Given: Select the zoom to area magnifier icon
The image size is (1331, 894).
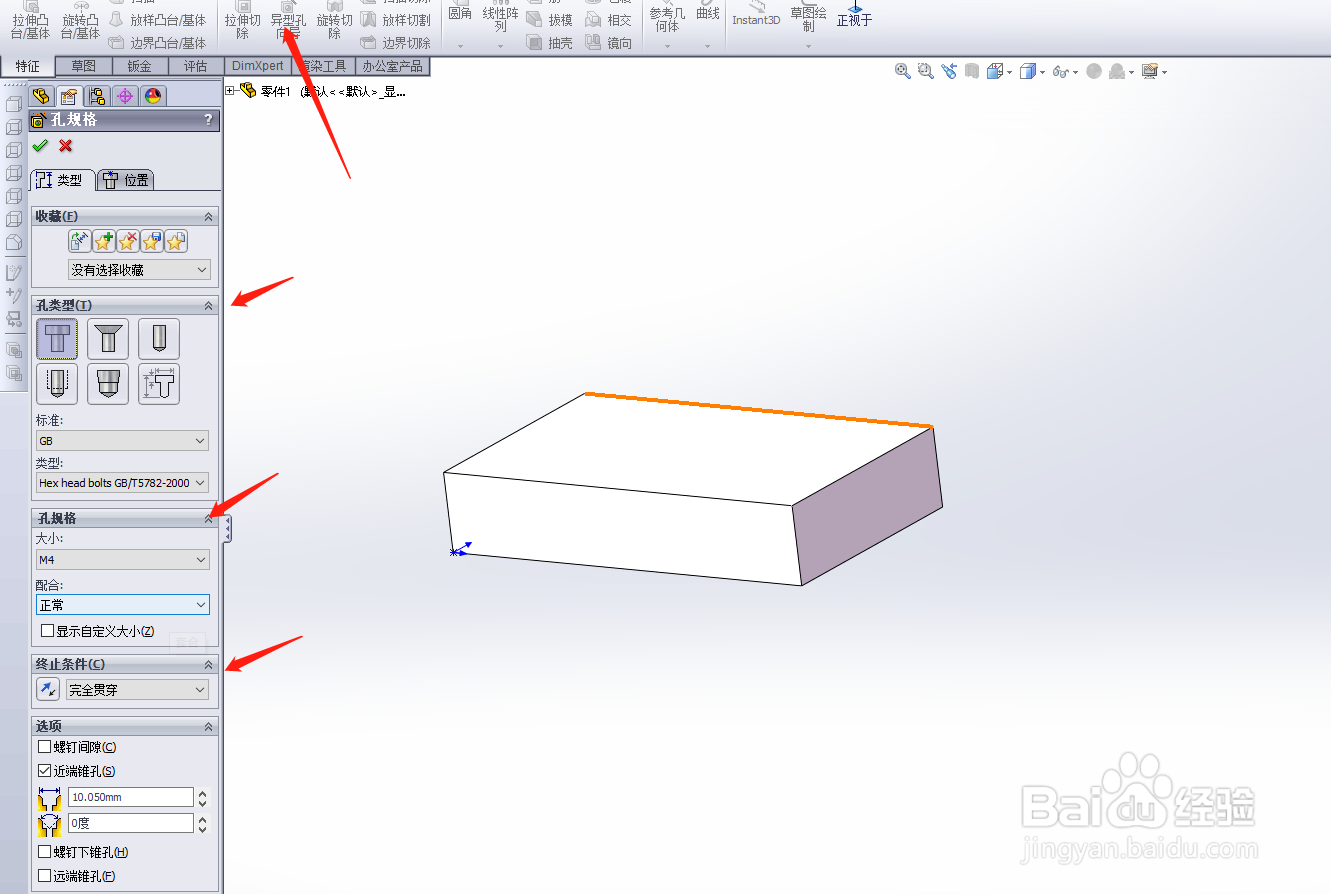Looking at the screenshot, I should pos(924,70).
